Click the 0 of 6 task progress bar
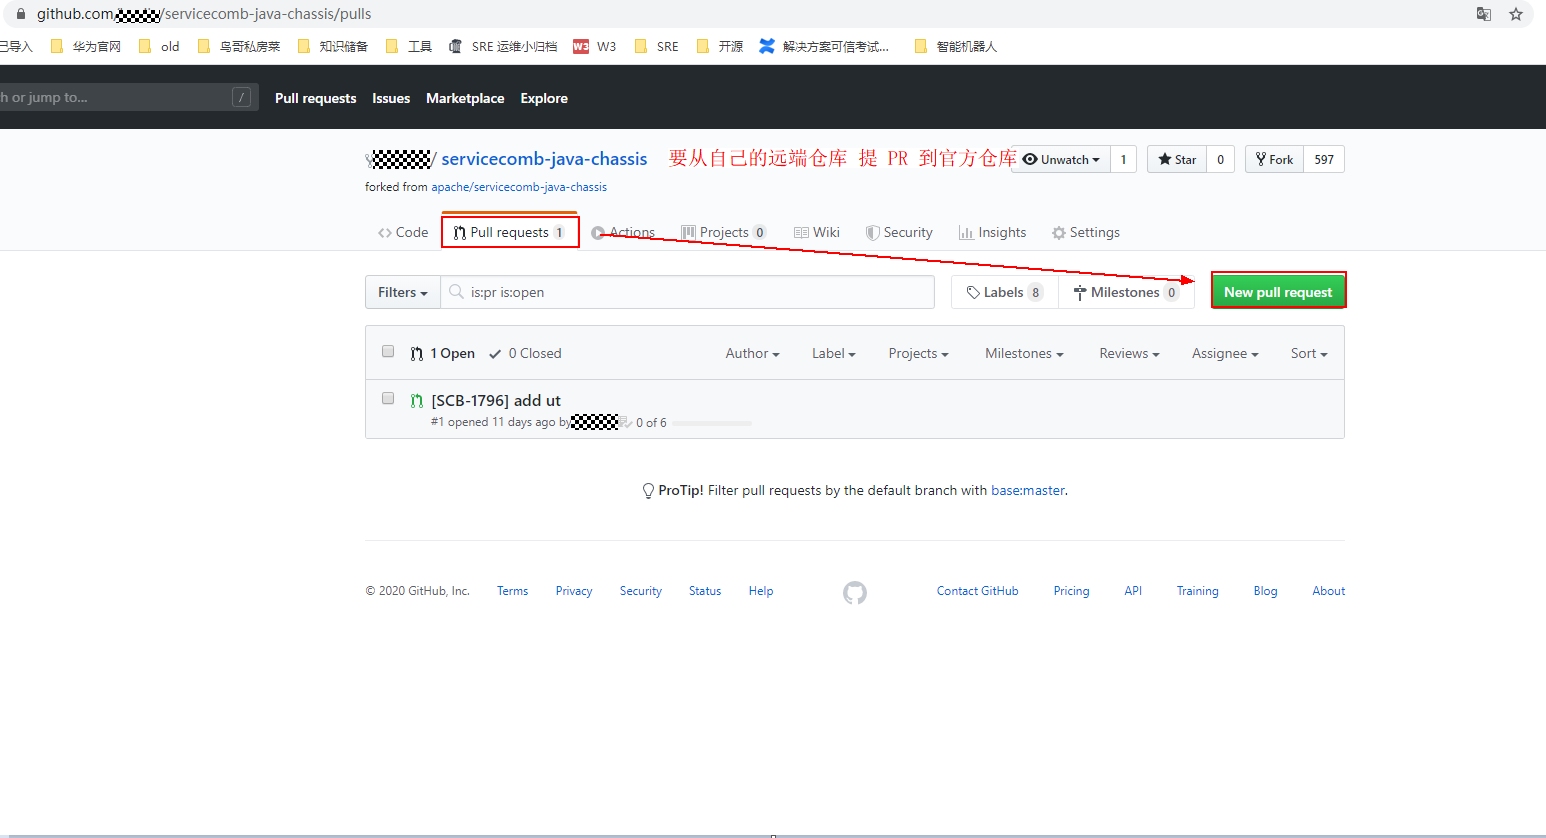The image size is (1546, 838). (711, 423)
